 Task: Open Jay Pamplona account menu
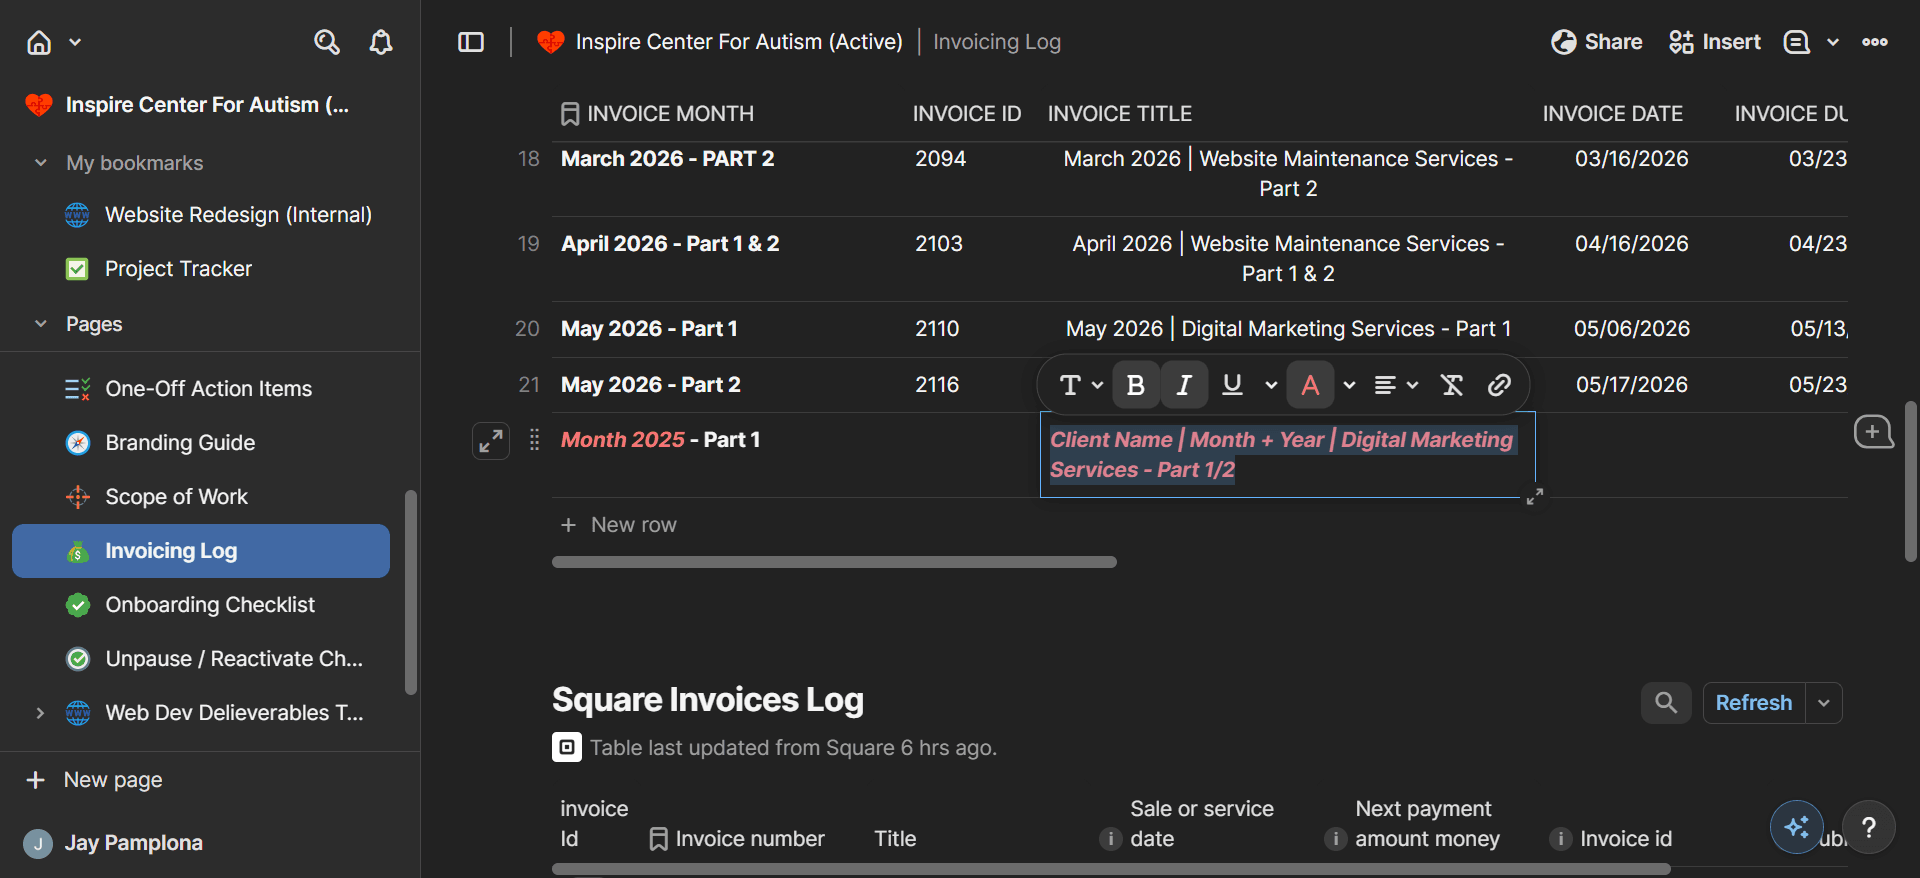pos(113,843)
